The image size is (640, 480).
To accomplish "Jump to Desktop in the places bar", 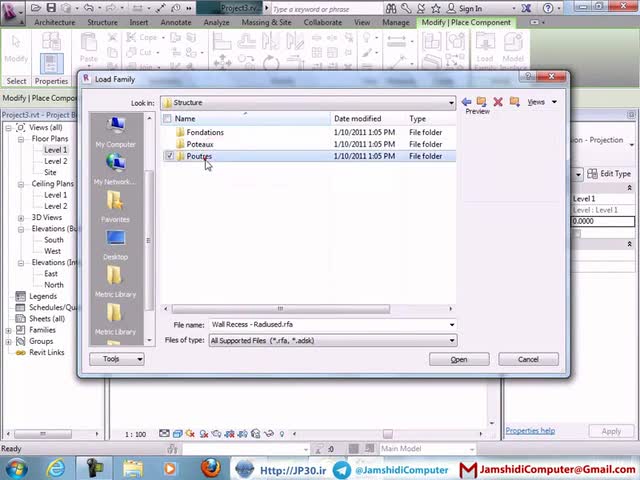I will 116,244.
